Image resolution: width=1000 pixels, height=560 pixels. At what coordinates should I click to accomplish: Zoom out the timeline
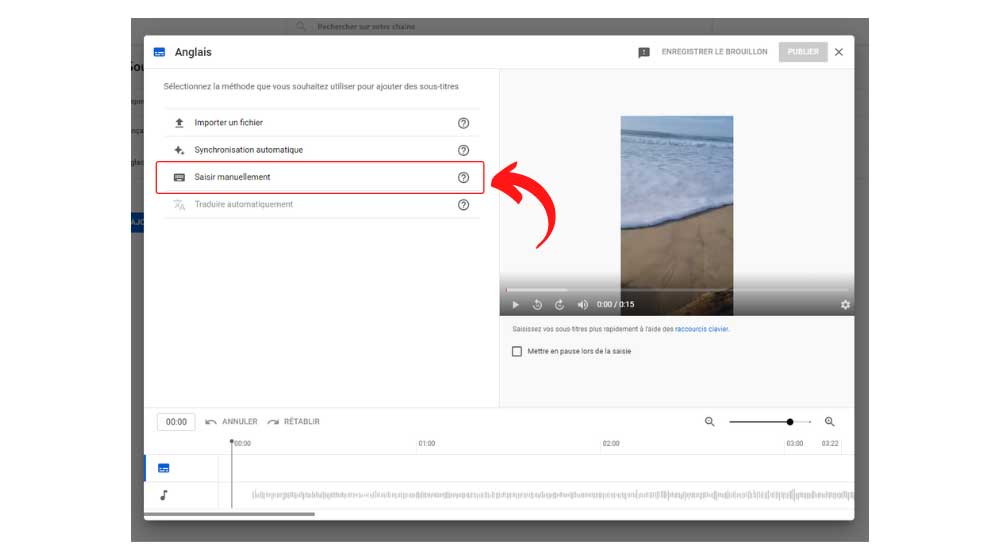click(x=710, y=422)
